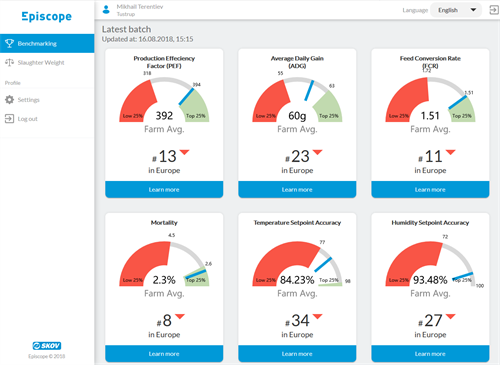This screenshot has width=500, height=365.
Task: Click the #11 in Europe ranking
Action: coord(430,156)
